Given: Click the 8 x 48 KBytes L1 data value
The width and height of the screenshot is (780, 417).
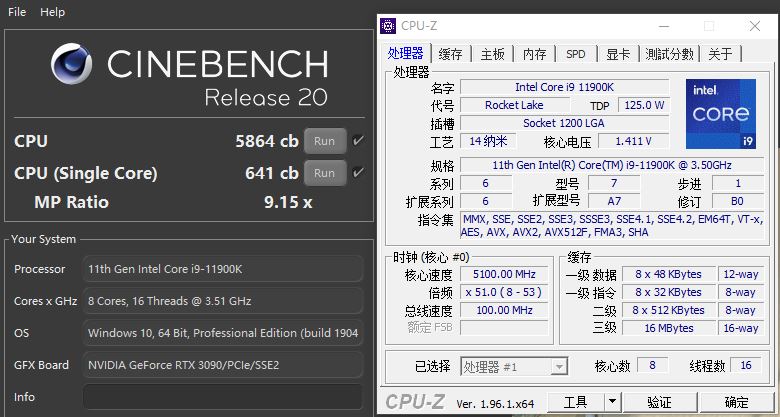Looking at the screenshot, I should click(668, 274).
